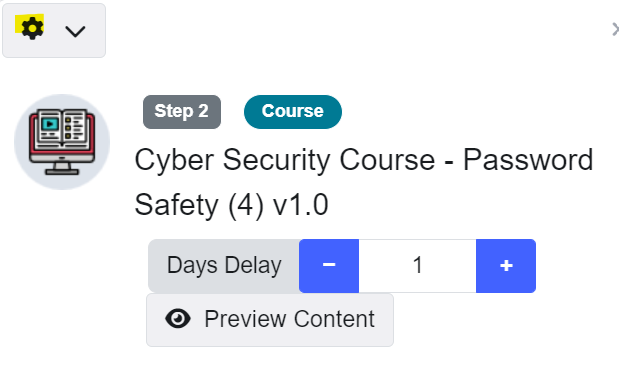Viewport: 619px width, 384px height.
Task: Select the word Password in the title
Action: [528, 160]
